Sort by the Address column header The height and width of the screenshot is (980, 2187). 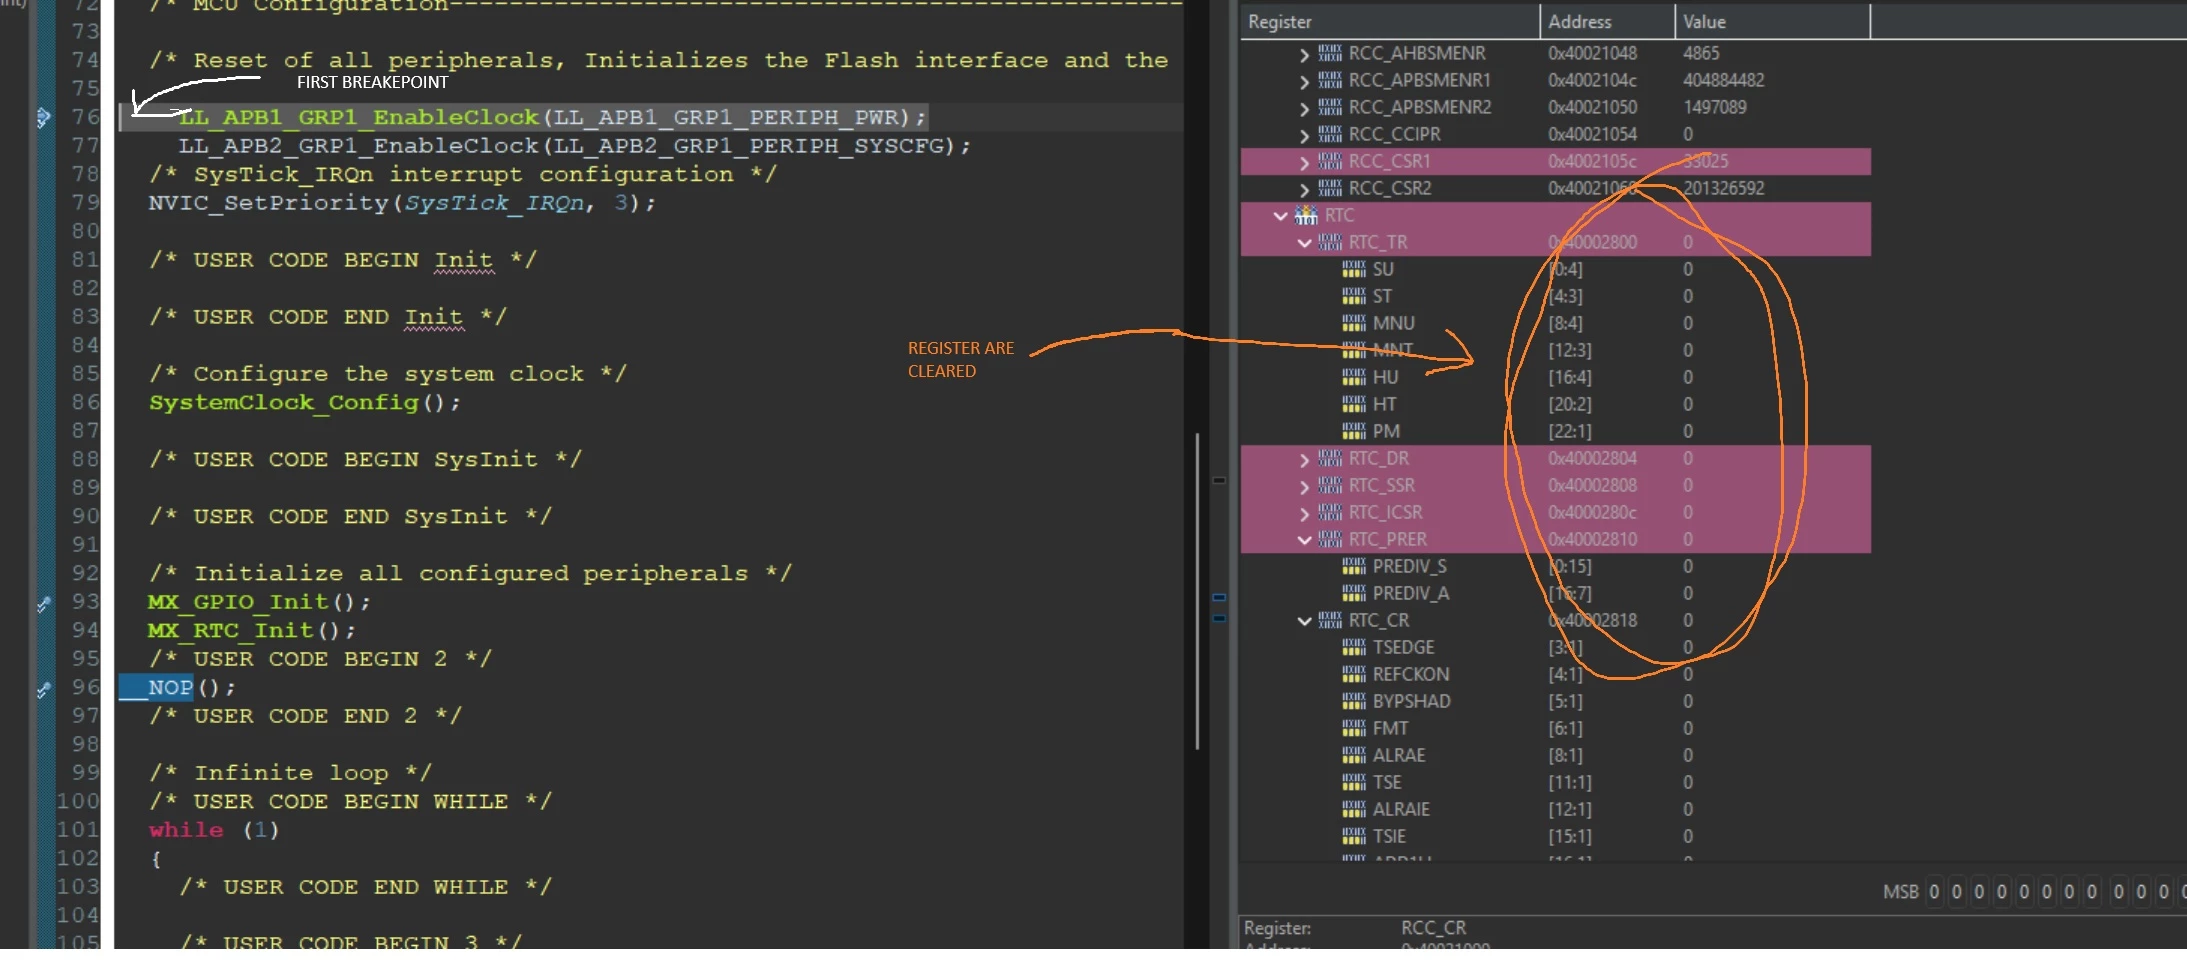tap(1607, 22)
